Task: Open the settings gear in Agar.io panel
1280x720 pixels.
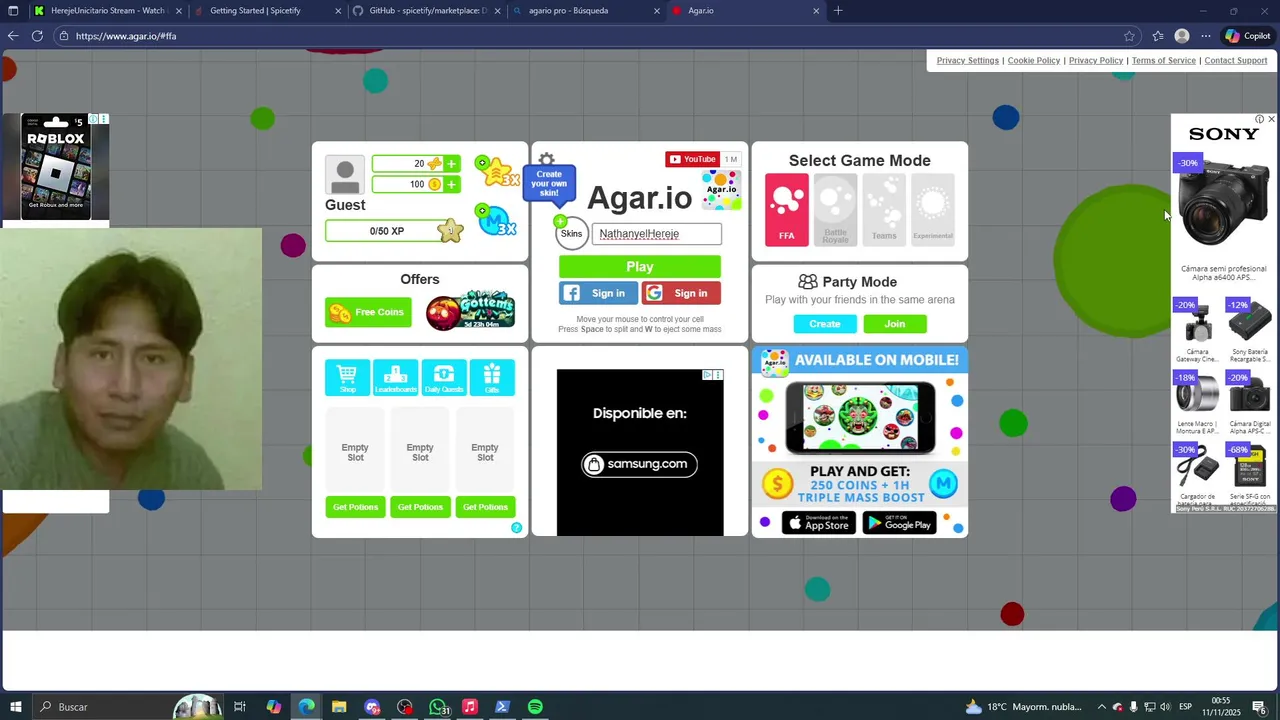Action: (x=546, y=159)
